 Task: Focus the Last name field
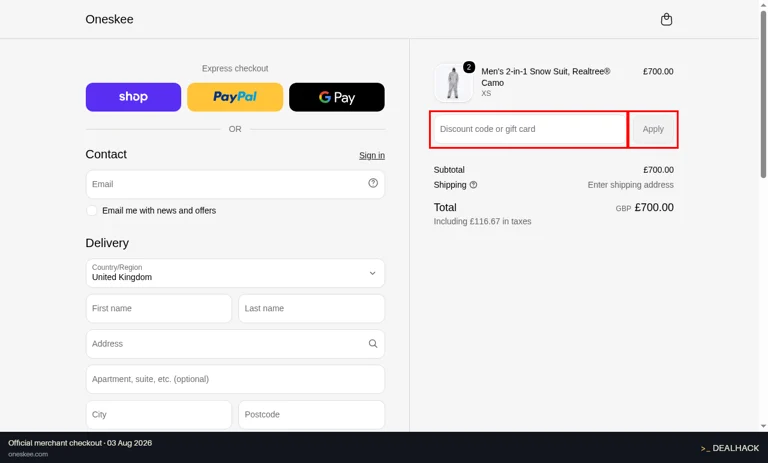[x=312, y=308]
